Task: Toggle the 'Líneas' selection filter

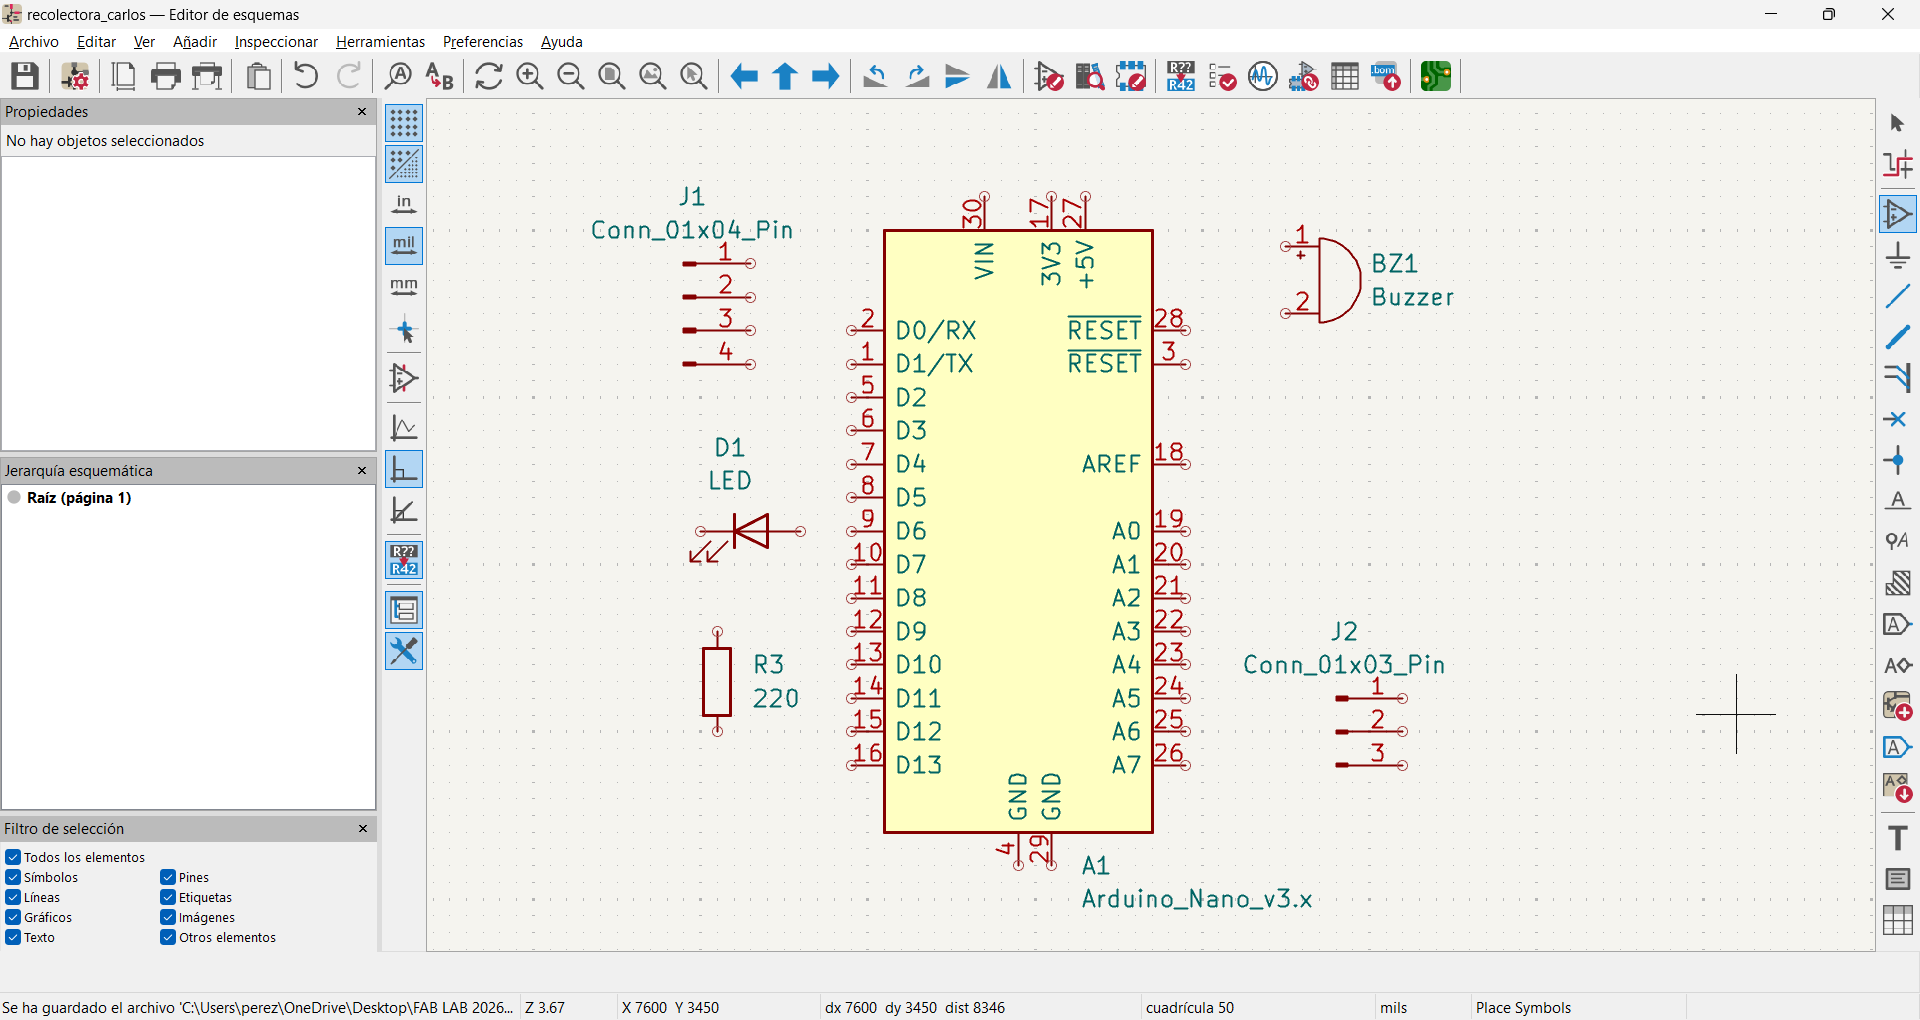Action: pos(13,897)
